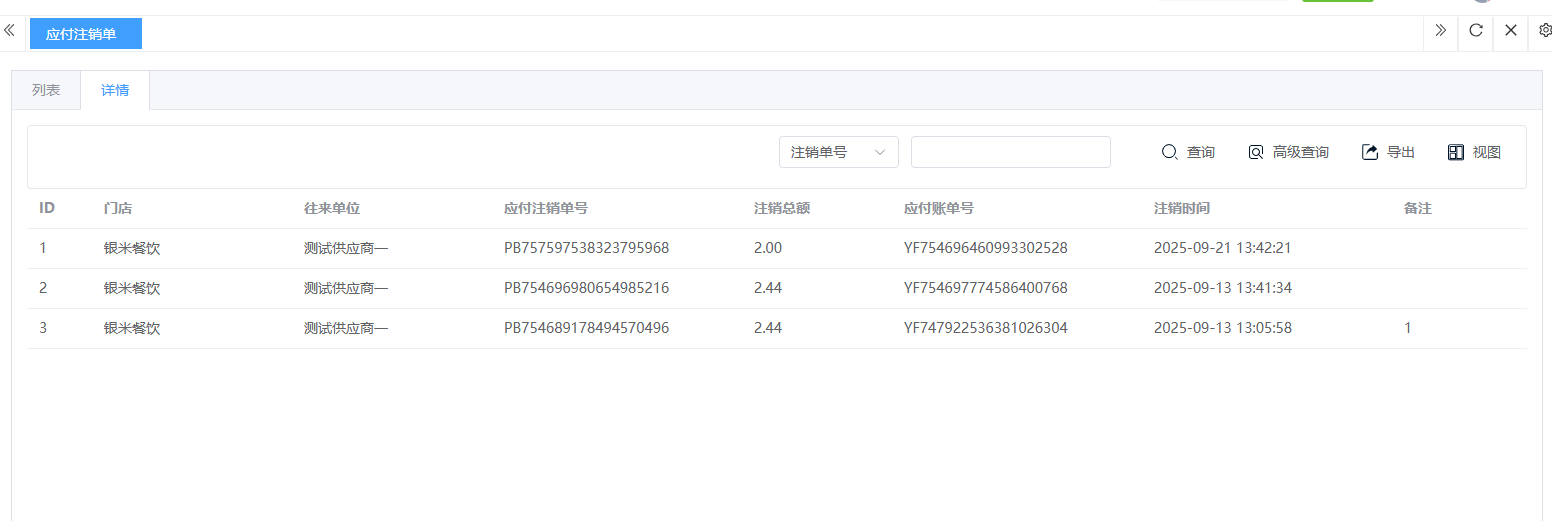Switch to the 列表 tab
The image size is (1552, 521).
pos(46,90)
